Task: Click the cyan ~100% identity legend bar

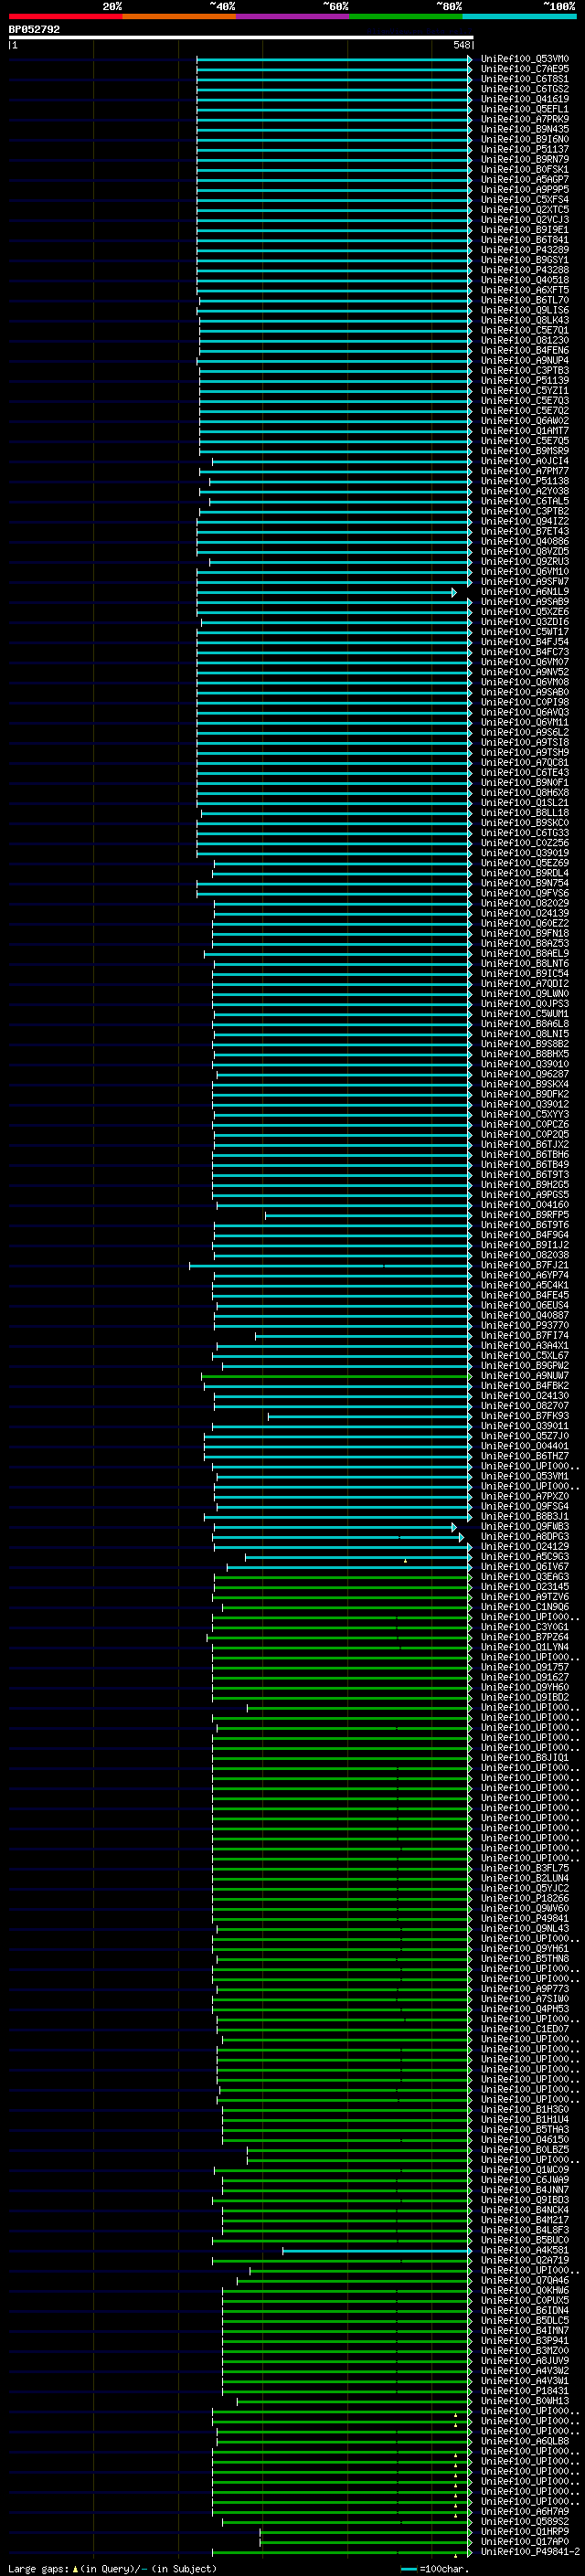Action: click(x=519, y=16)
